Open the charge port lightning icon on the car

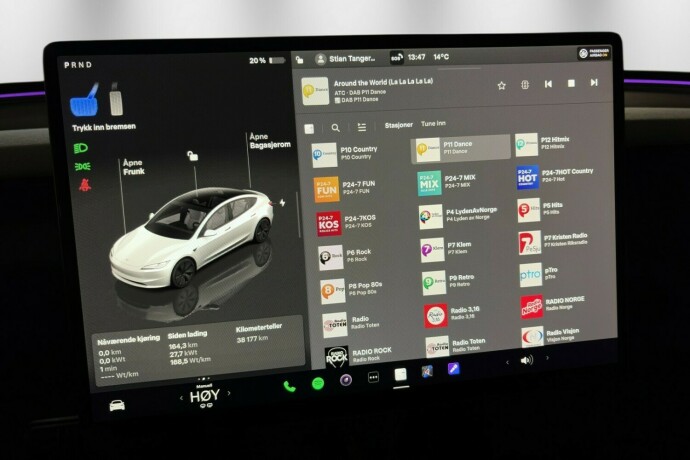click(282, 202)
